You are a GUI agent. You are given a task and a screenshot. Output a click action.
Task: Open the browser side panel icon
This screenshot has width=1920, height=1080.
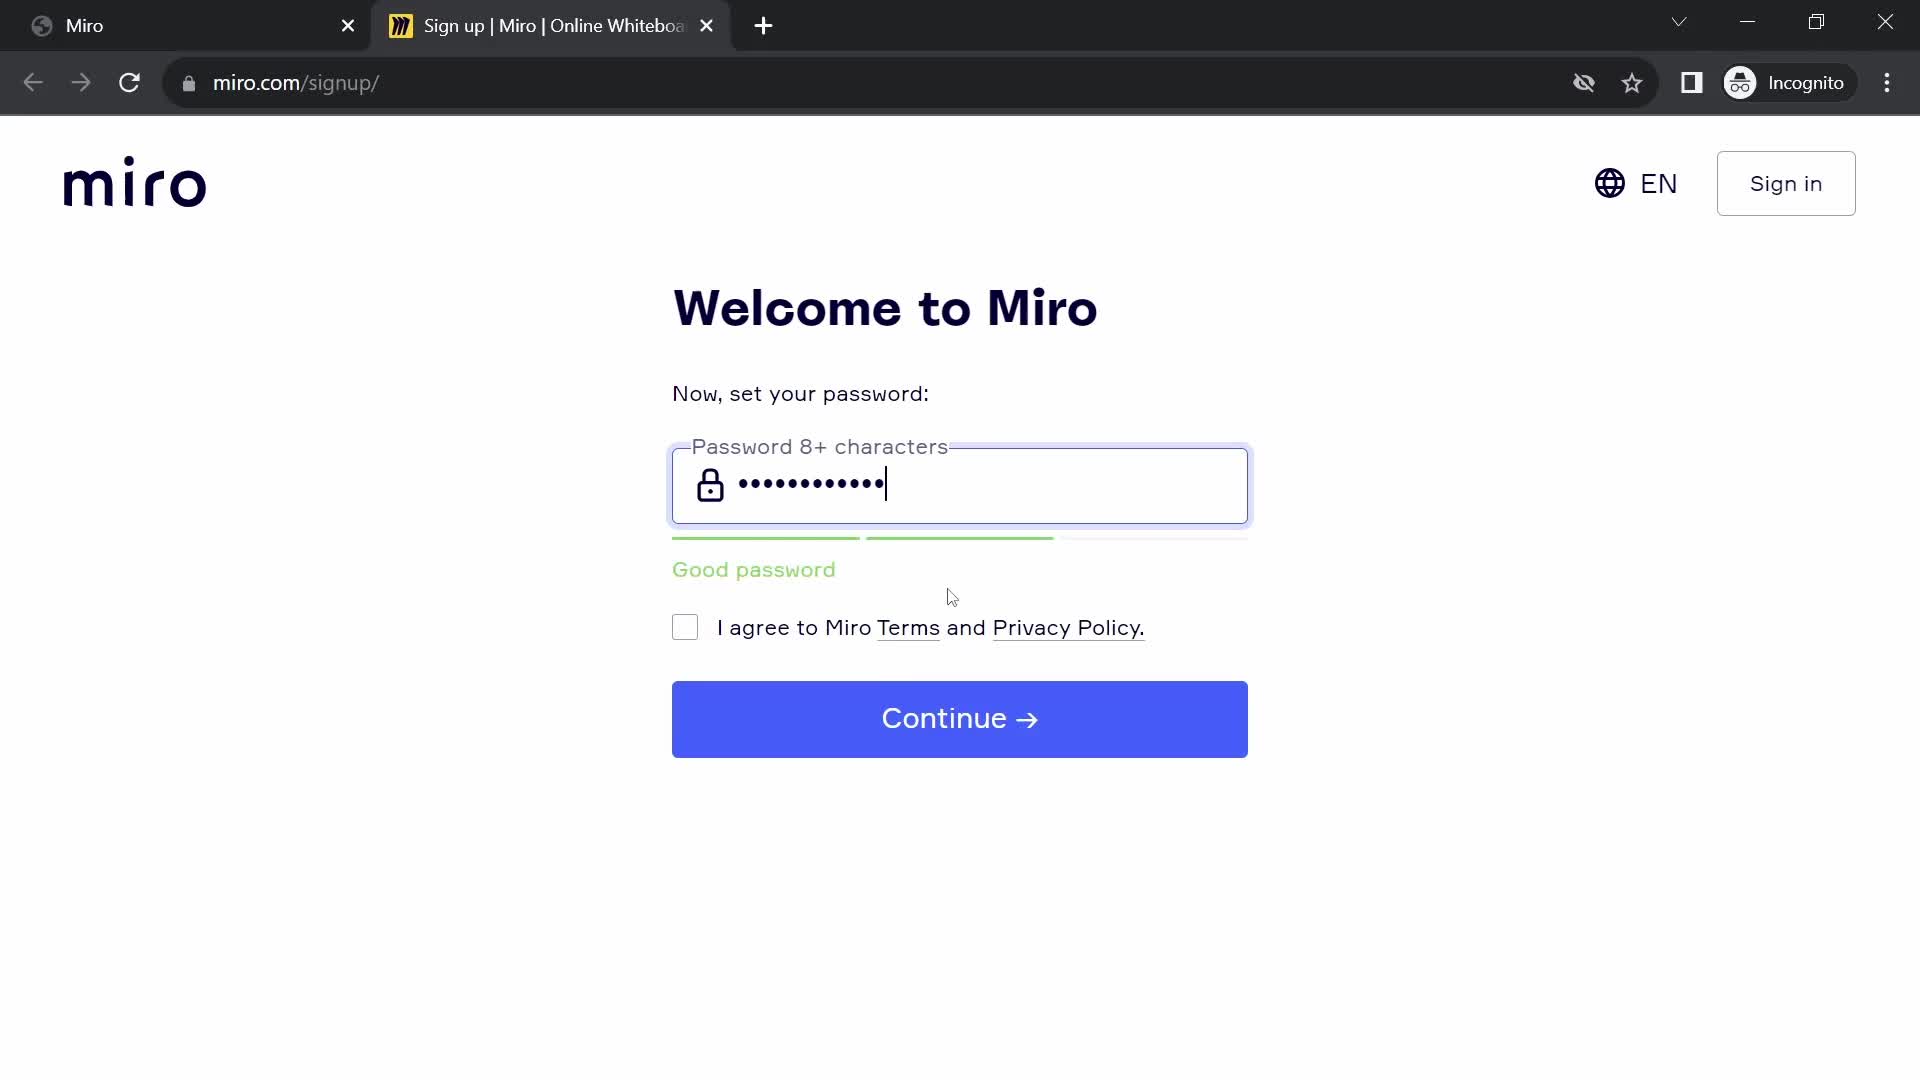point(1691,83)
